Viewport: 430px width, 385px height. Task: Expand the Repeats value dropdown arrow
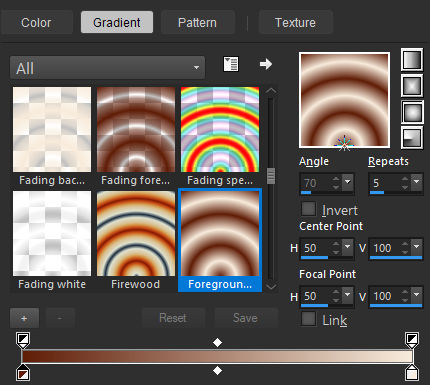416,182
